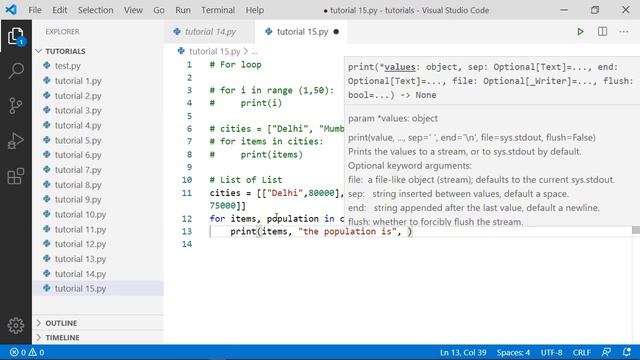
Task: Open the Edit menu
Action: pyautogui.click(x=60, y=10)
